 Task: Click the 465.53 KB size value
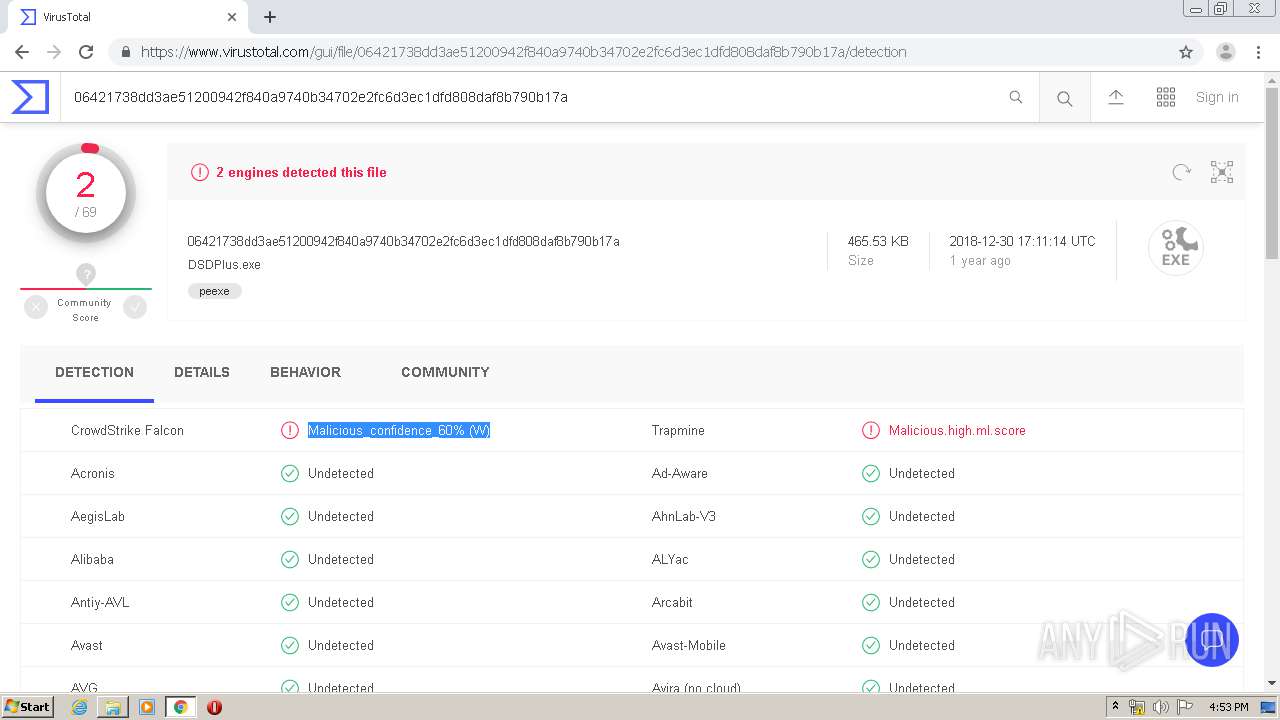(x=878, y=241)
